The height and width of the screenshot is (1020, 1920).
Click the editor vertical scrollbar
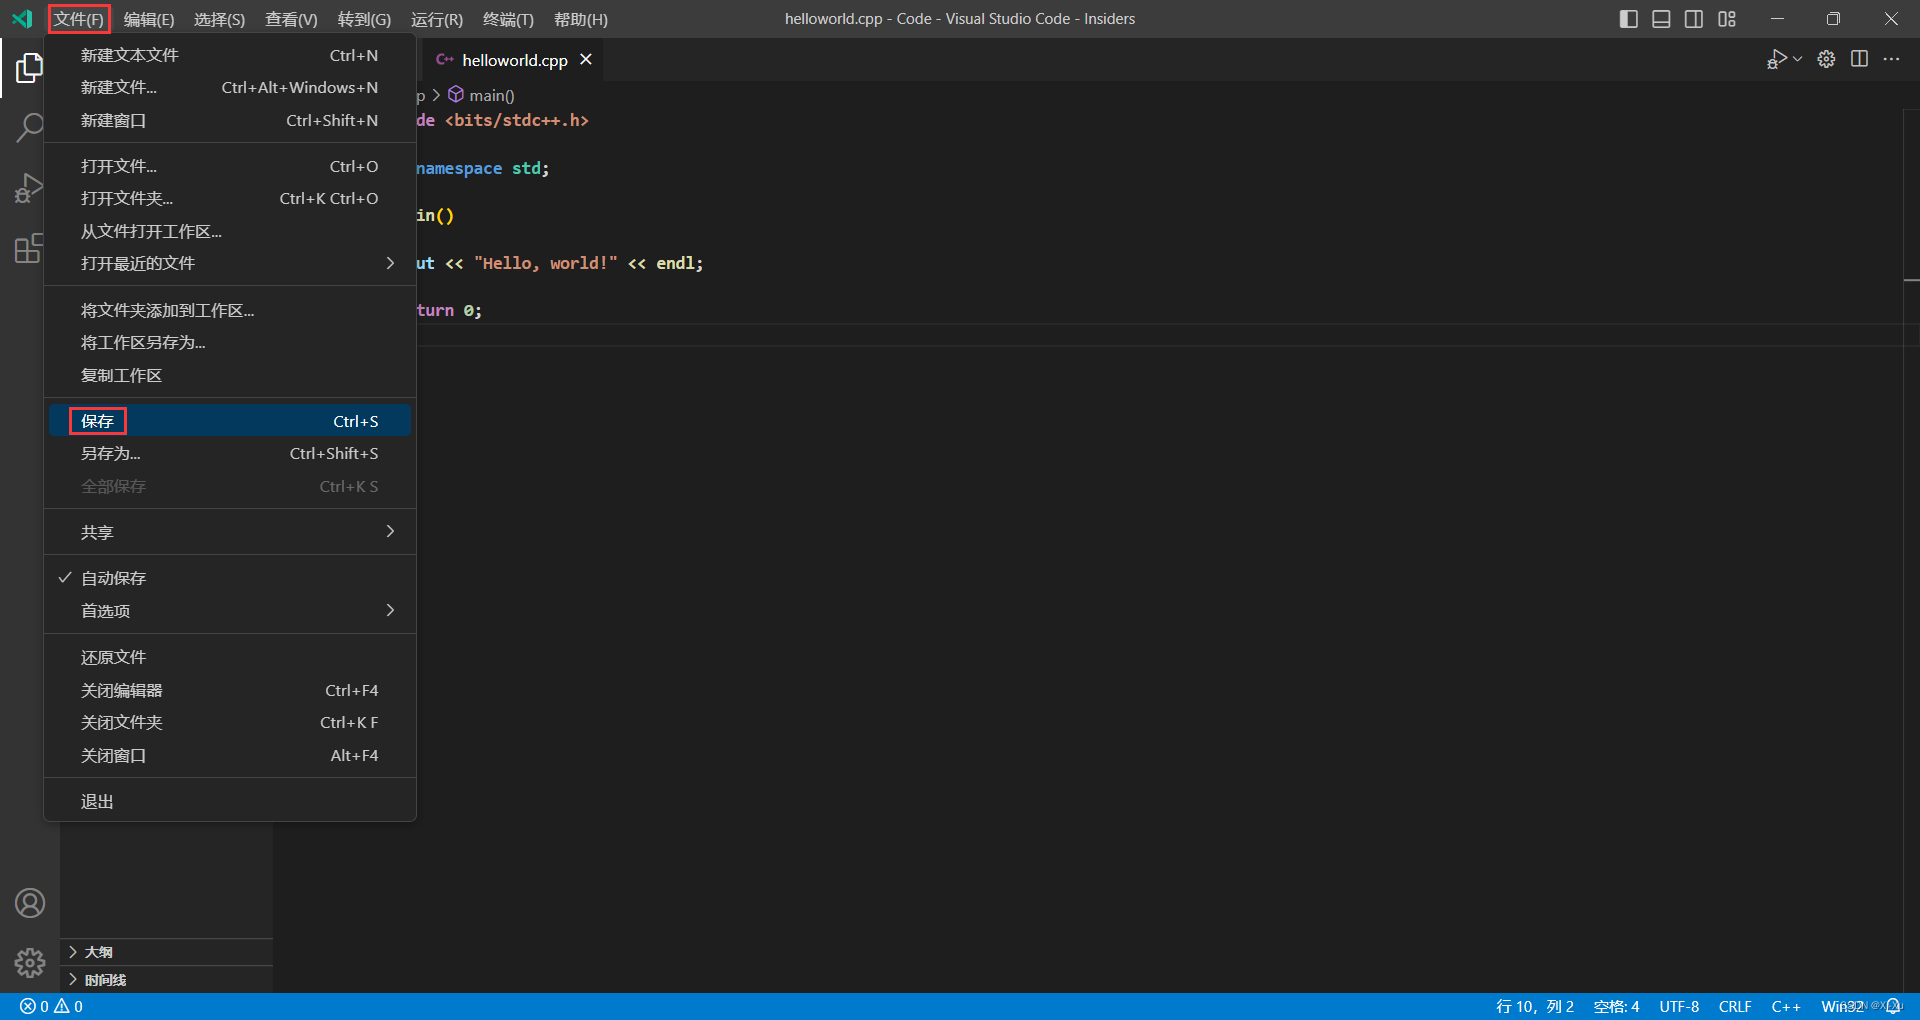click(x=1911, y=200)
